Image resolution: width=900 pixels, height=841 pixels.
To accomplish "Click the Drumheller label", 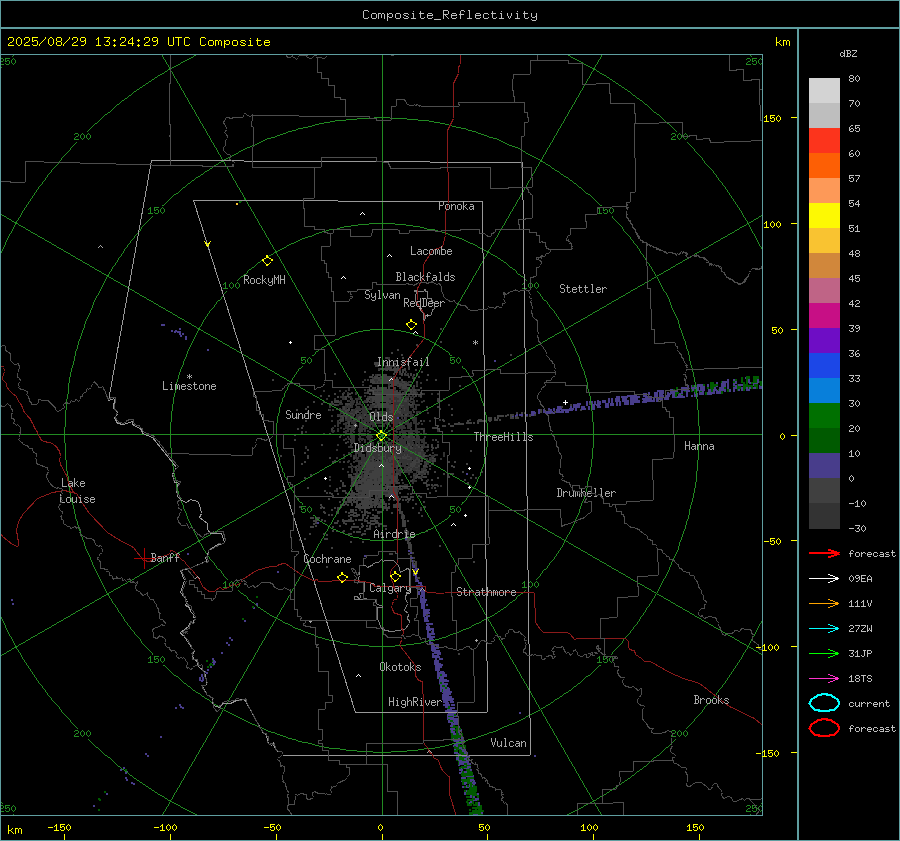I will (586, 493).
